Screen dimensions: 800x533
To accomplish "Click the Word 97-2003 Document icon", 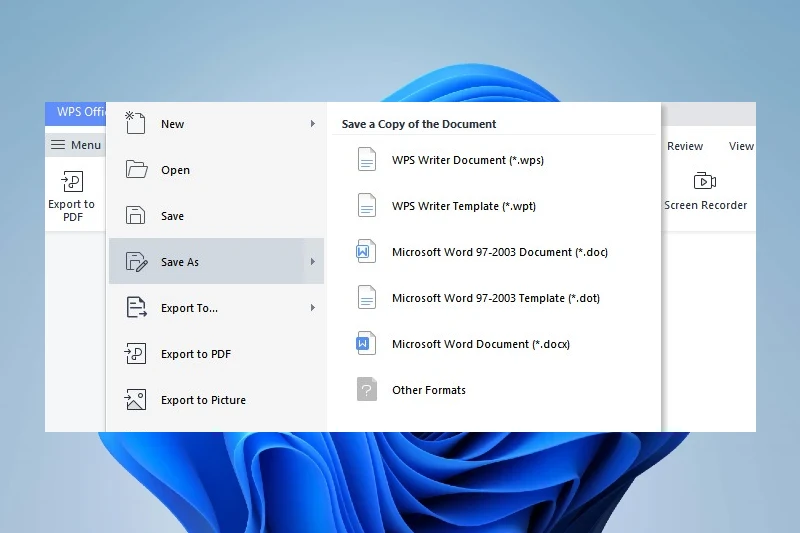I will (366, 251).
